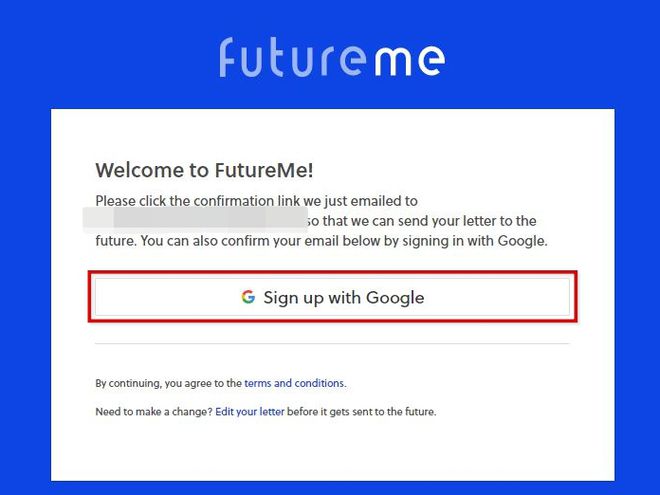Screen dimensions: 660x495
Task: Click the word 'Google' in the sign-up button
Action: coord(395,298)
